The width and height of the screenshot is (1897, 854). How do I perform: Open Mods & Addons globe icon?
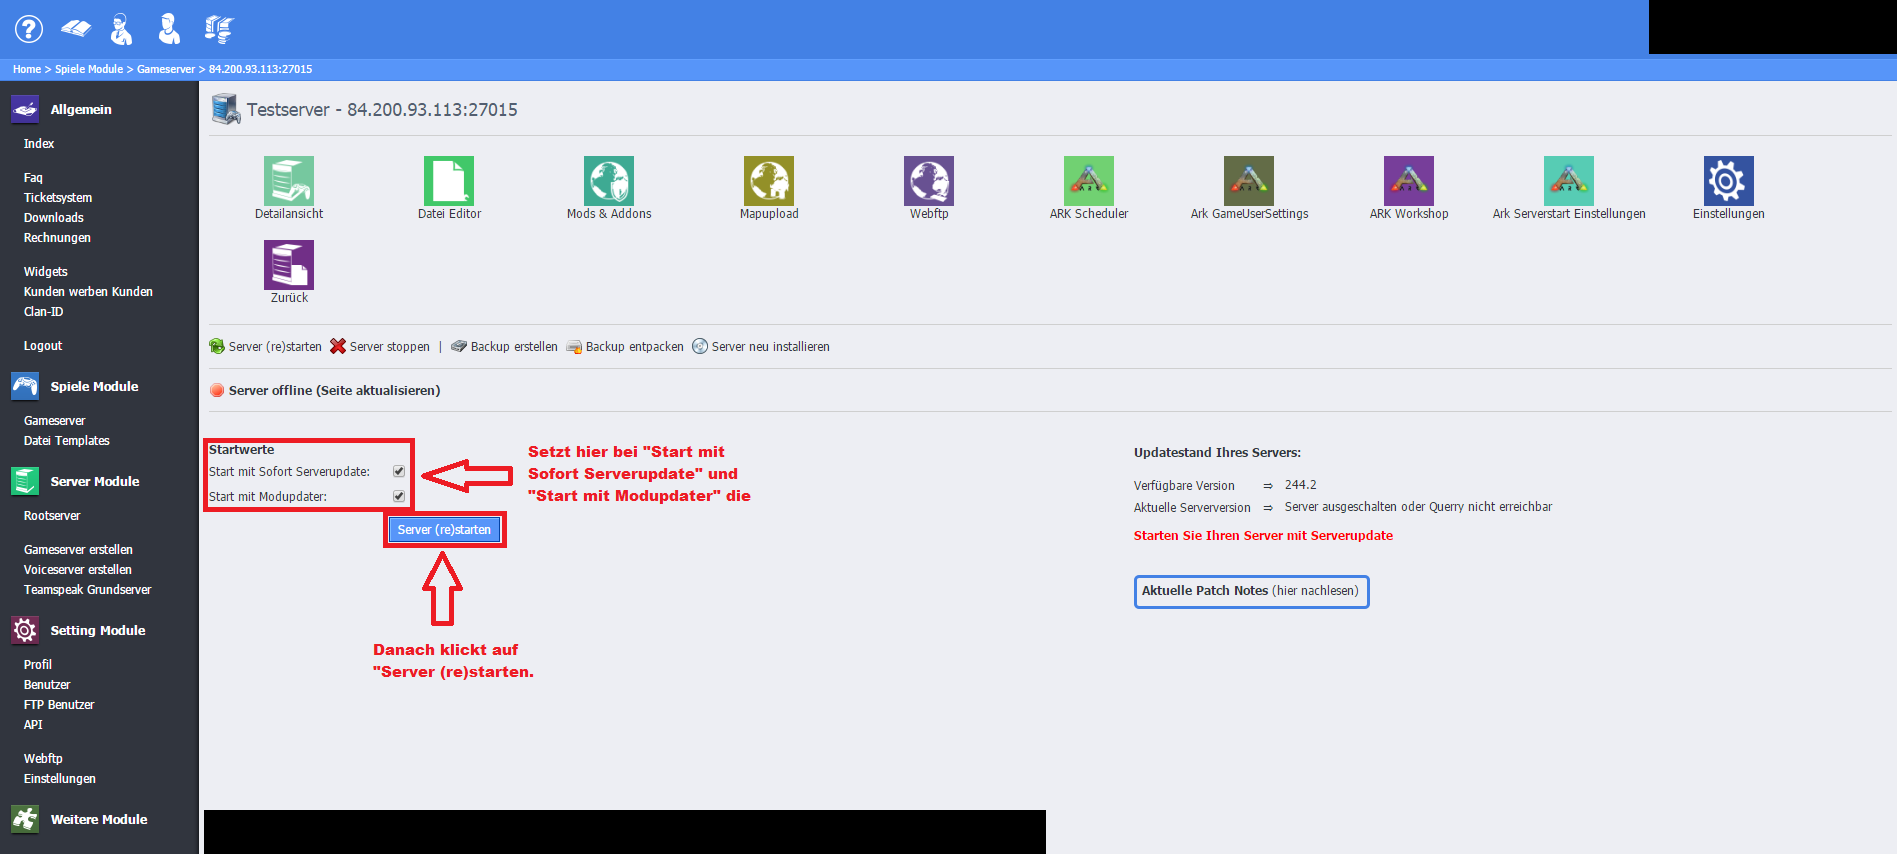(x=609, y=181)
